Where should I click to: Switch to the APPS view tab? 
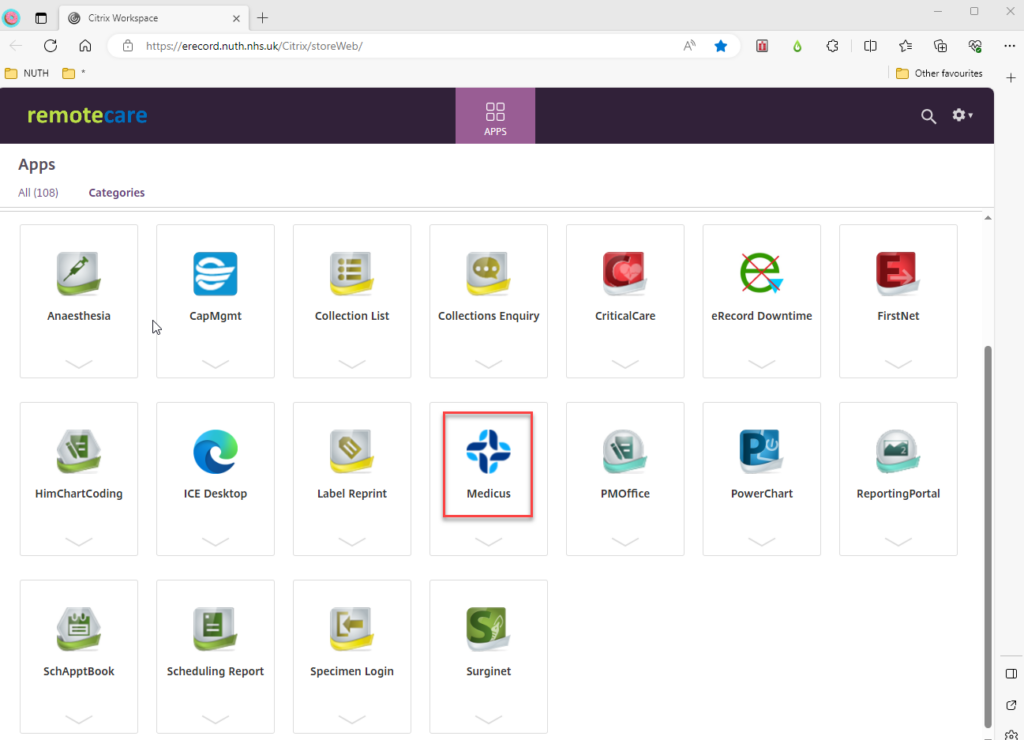pyautogui.click(x=495, y=116)
